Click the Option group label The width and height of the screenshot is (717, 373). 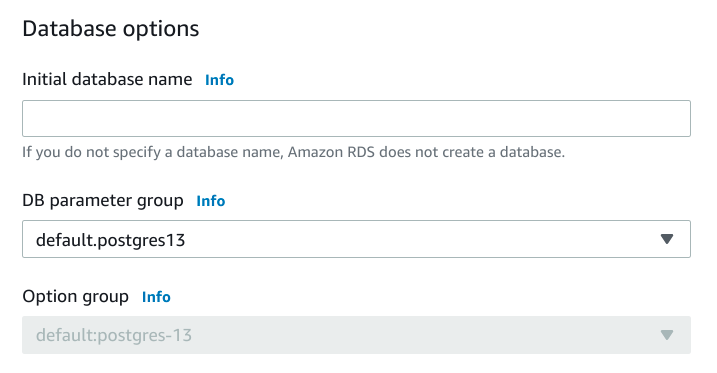75,297
